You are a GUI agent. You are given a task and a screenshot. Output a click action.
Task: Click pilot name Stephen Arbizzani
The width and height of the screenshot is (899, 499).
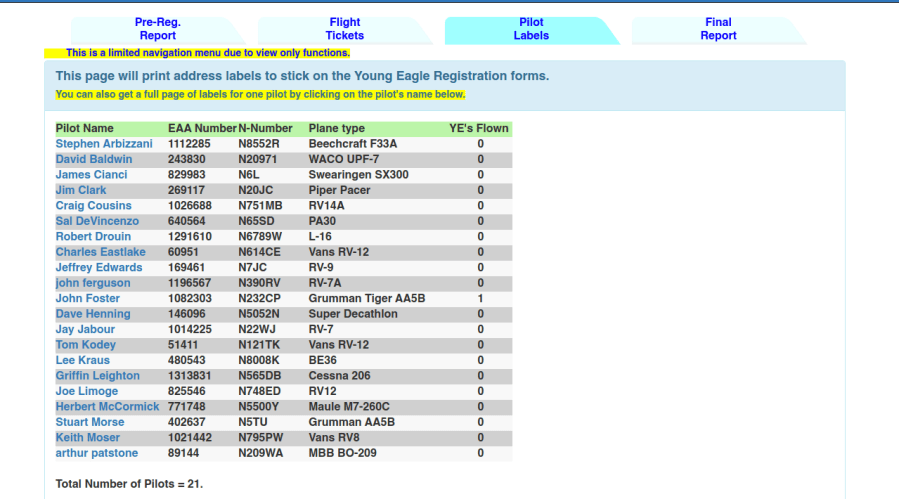[104, 144]
